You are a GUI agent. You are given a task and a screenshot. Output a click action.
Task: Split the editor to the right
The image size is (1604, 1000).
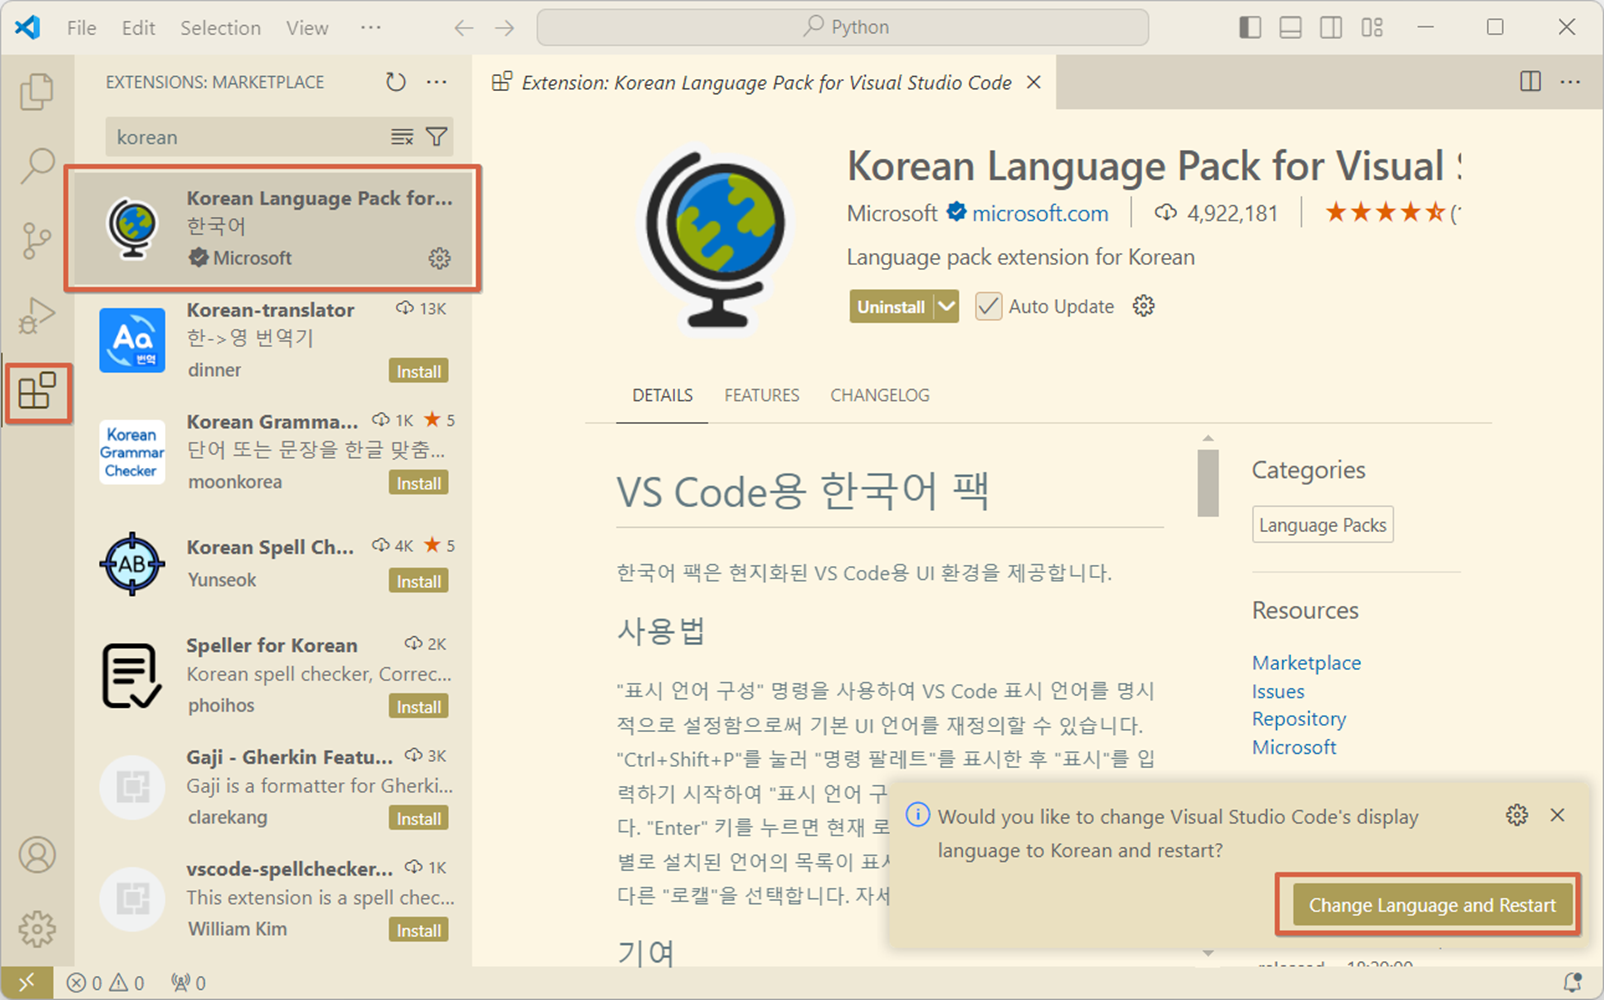click(1530, 82)
